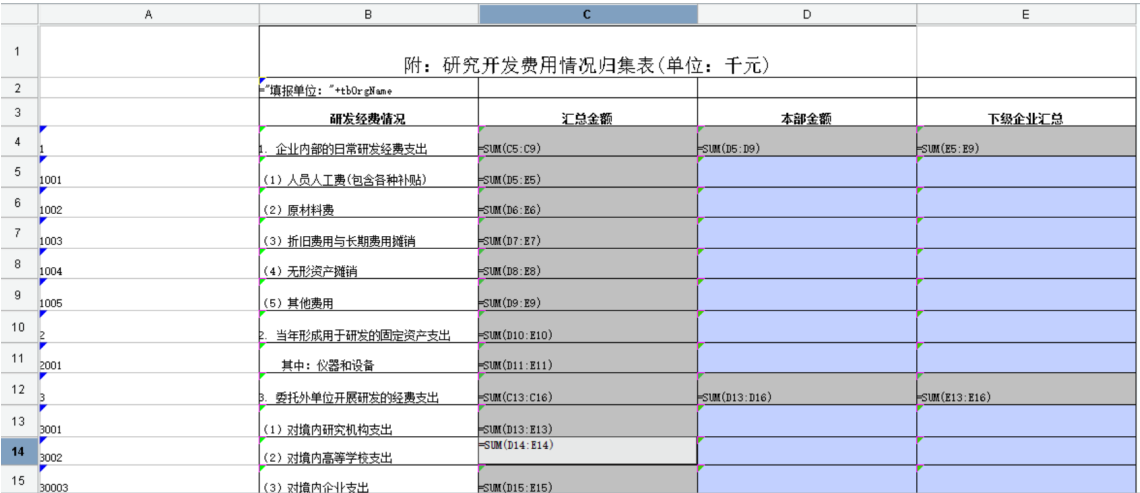Select column header D
1140x493 pixels.
coord(807,14)
